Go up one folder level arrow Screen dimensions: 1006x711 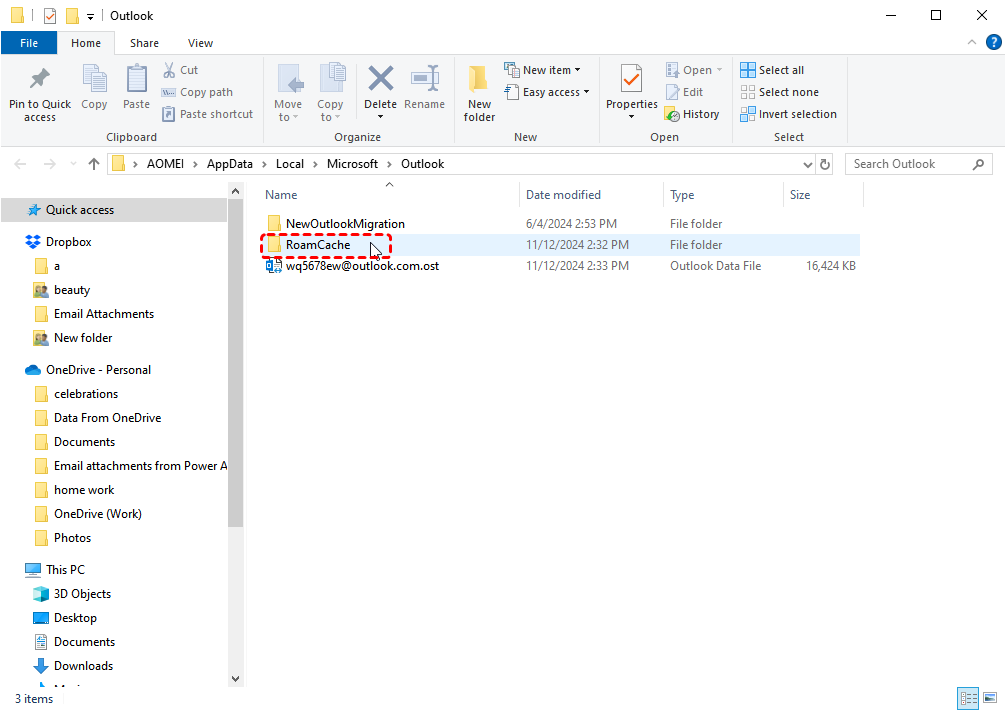click(x=94, y=164)
